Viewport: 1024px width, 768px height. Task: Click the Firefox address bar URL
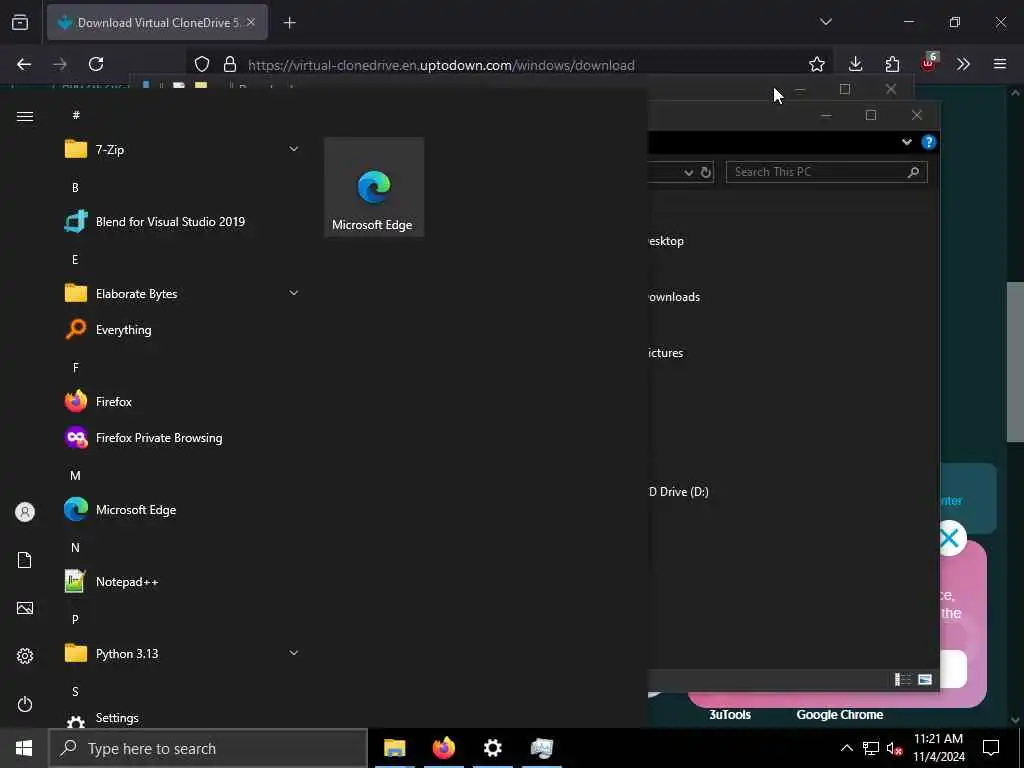pyautogui.click(x=441, y=65)
